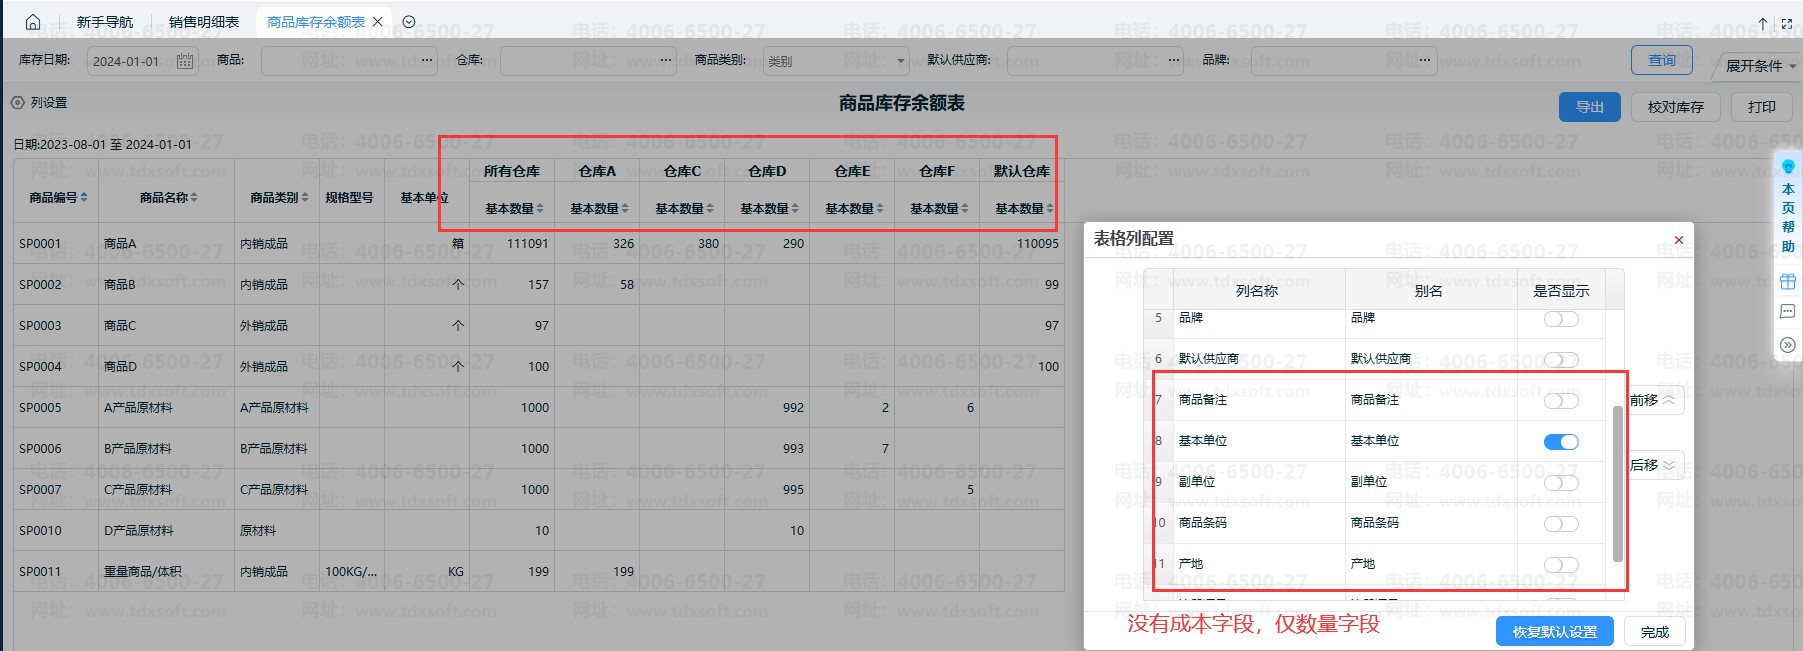Screen dimensions: 1803x651
Task: Click the up arrow icon at top right
Action: [x=1763, y=23]
